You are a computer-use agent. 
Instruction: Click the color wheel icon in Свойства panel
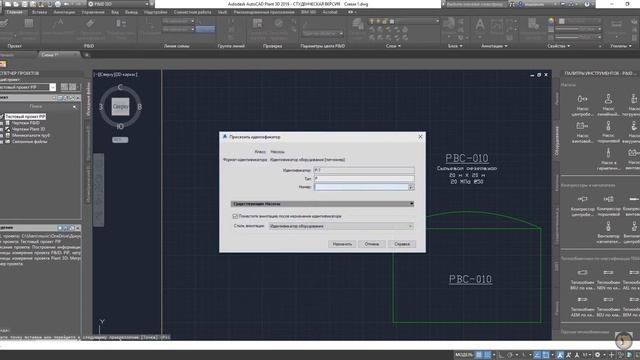(551, 21)
